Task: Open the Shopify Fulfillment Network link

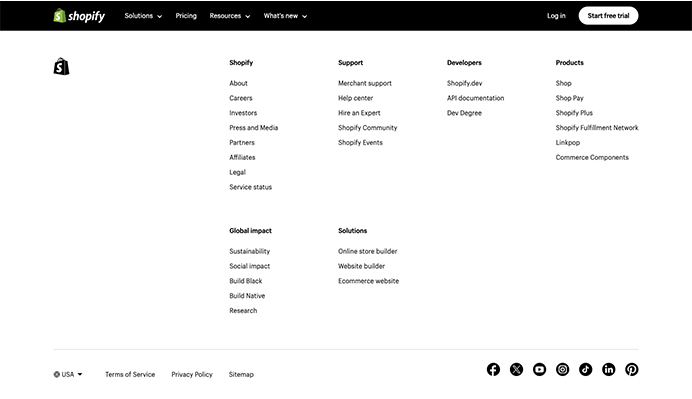Action: point(597,128)
